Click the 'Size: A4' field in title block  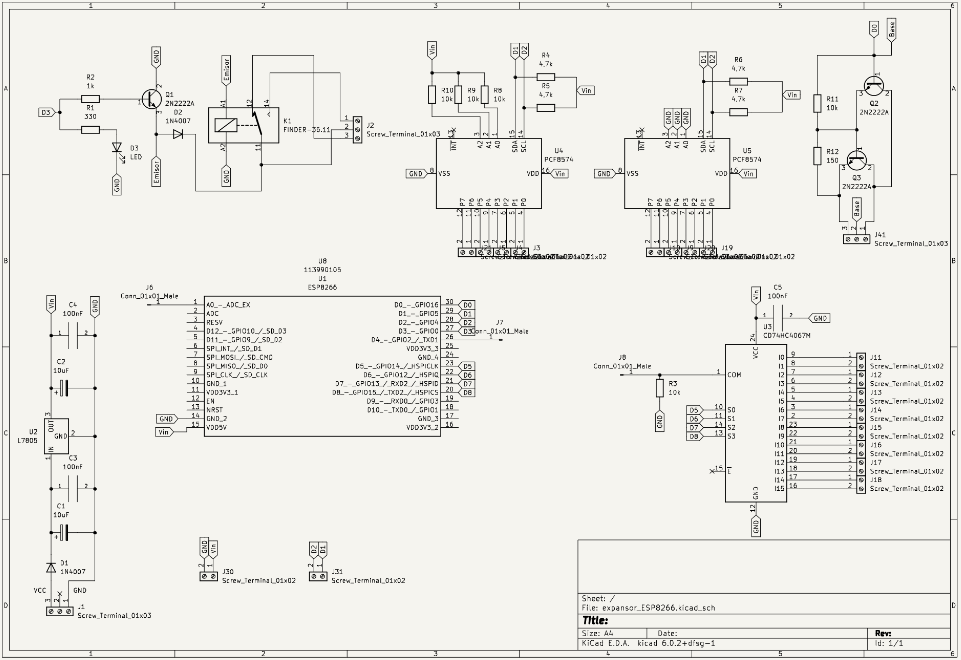point(597,633)
